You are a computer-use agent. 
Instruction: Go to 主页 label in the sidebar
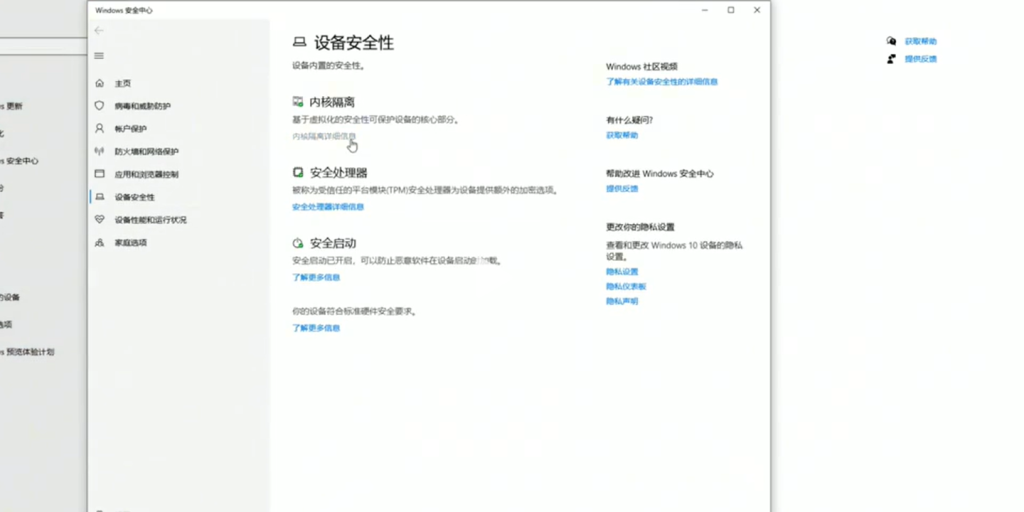point(122,83)
